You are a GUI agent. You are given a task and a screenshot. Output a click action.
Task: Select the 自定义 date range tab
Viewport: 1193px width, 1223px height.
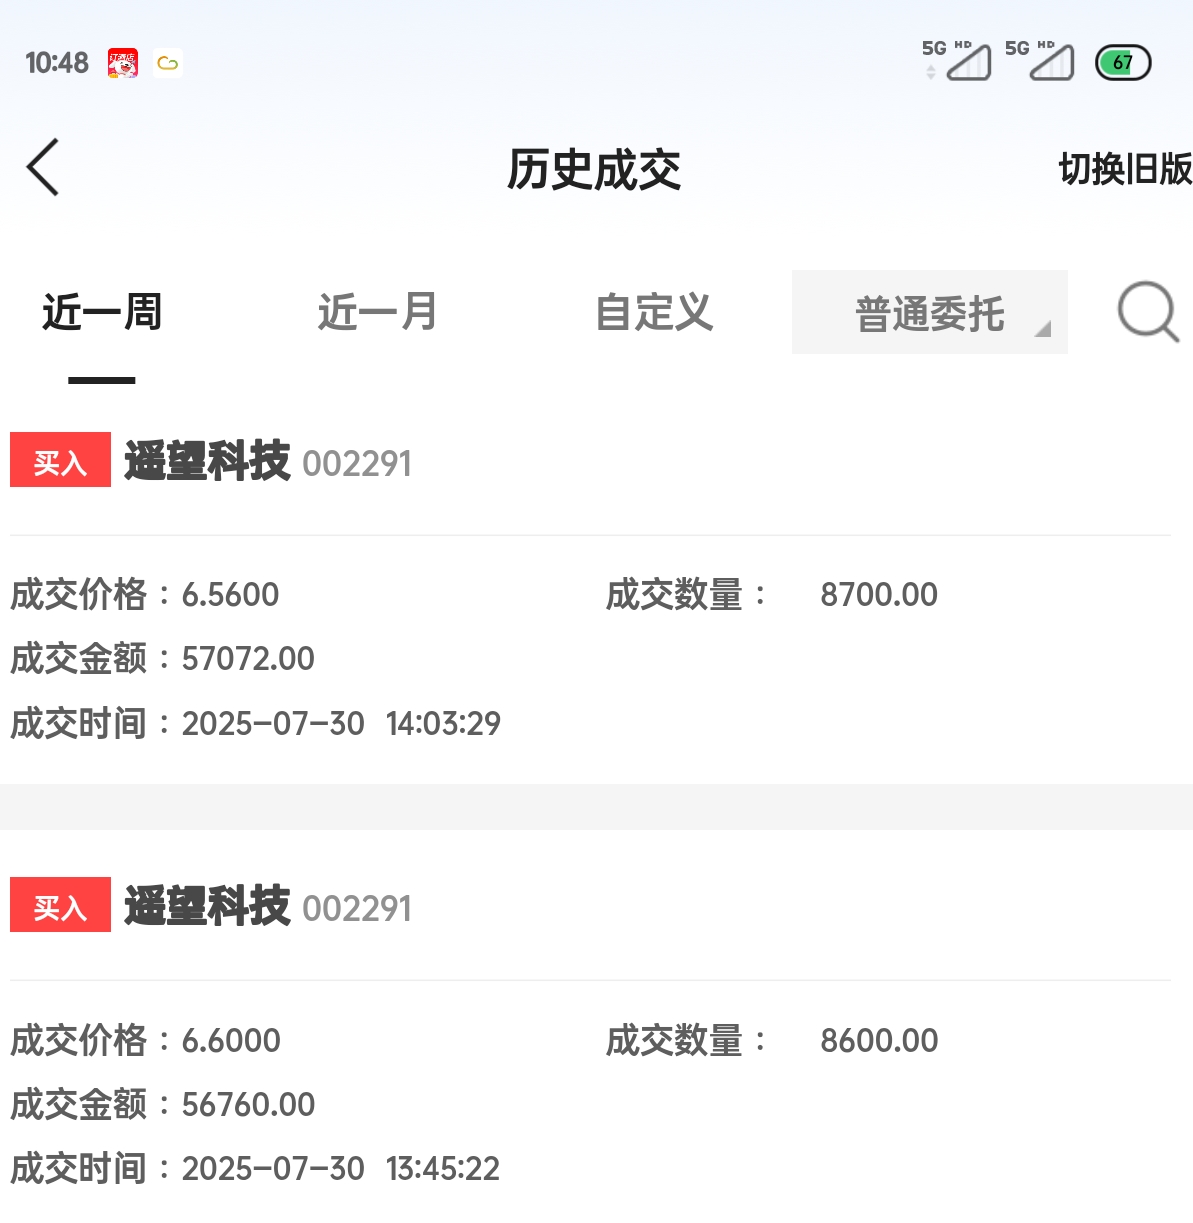654,312
